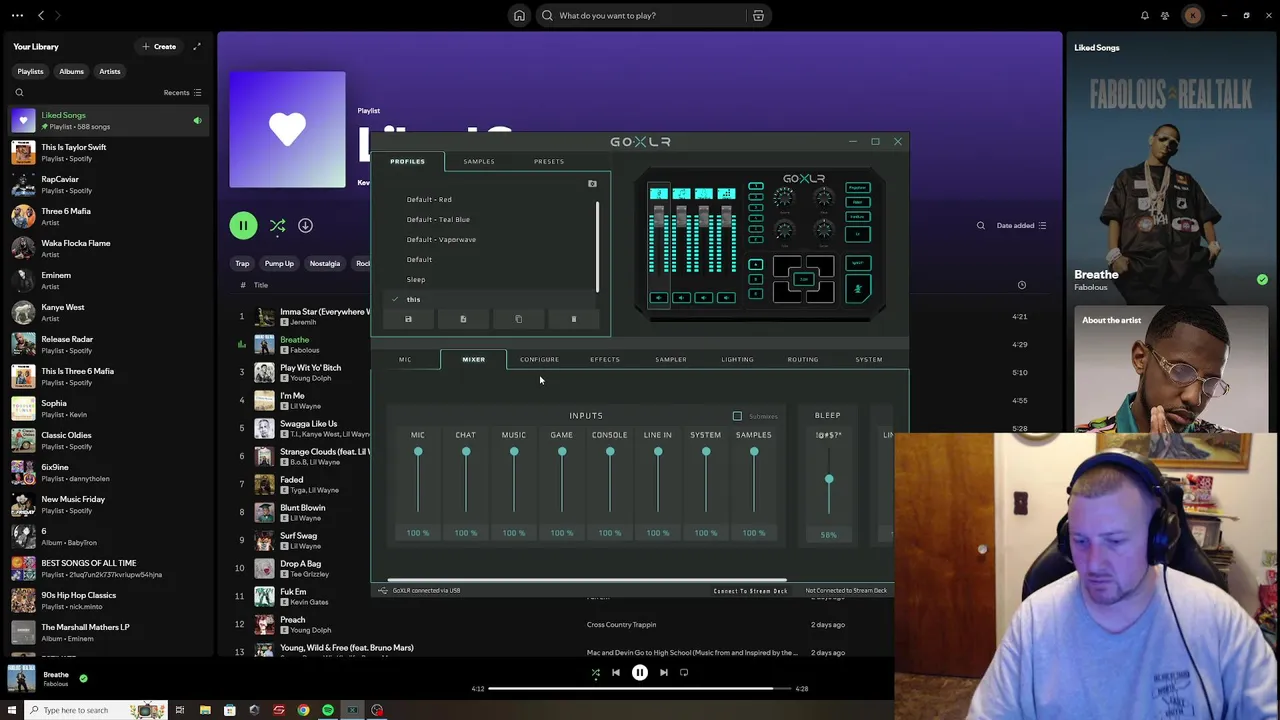Filter library by Playlists
The image size is (1280, 720).
30,71
